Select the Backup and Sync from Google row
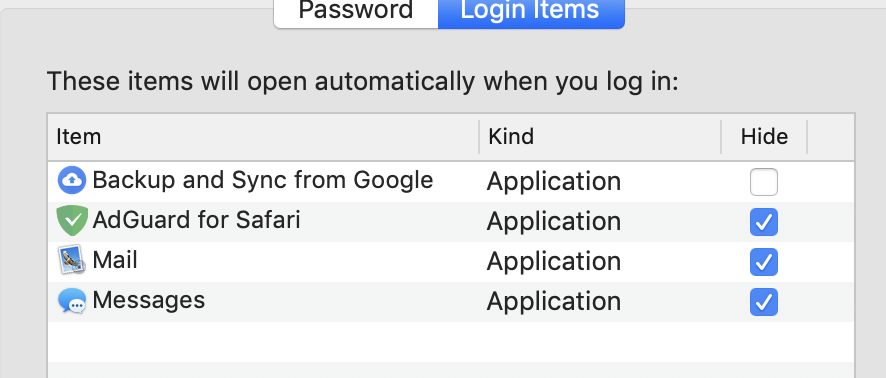Image resolution: width=886 pixels, height=378 pixels. (451, 182)
